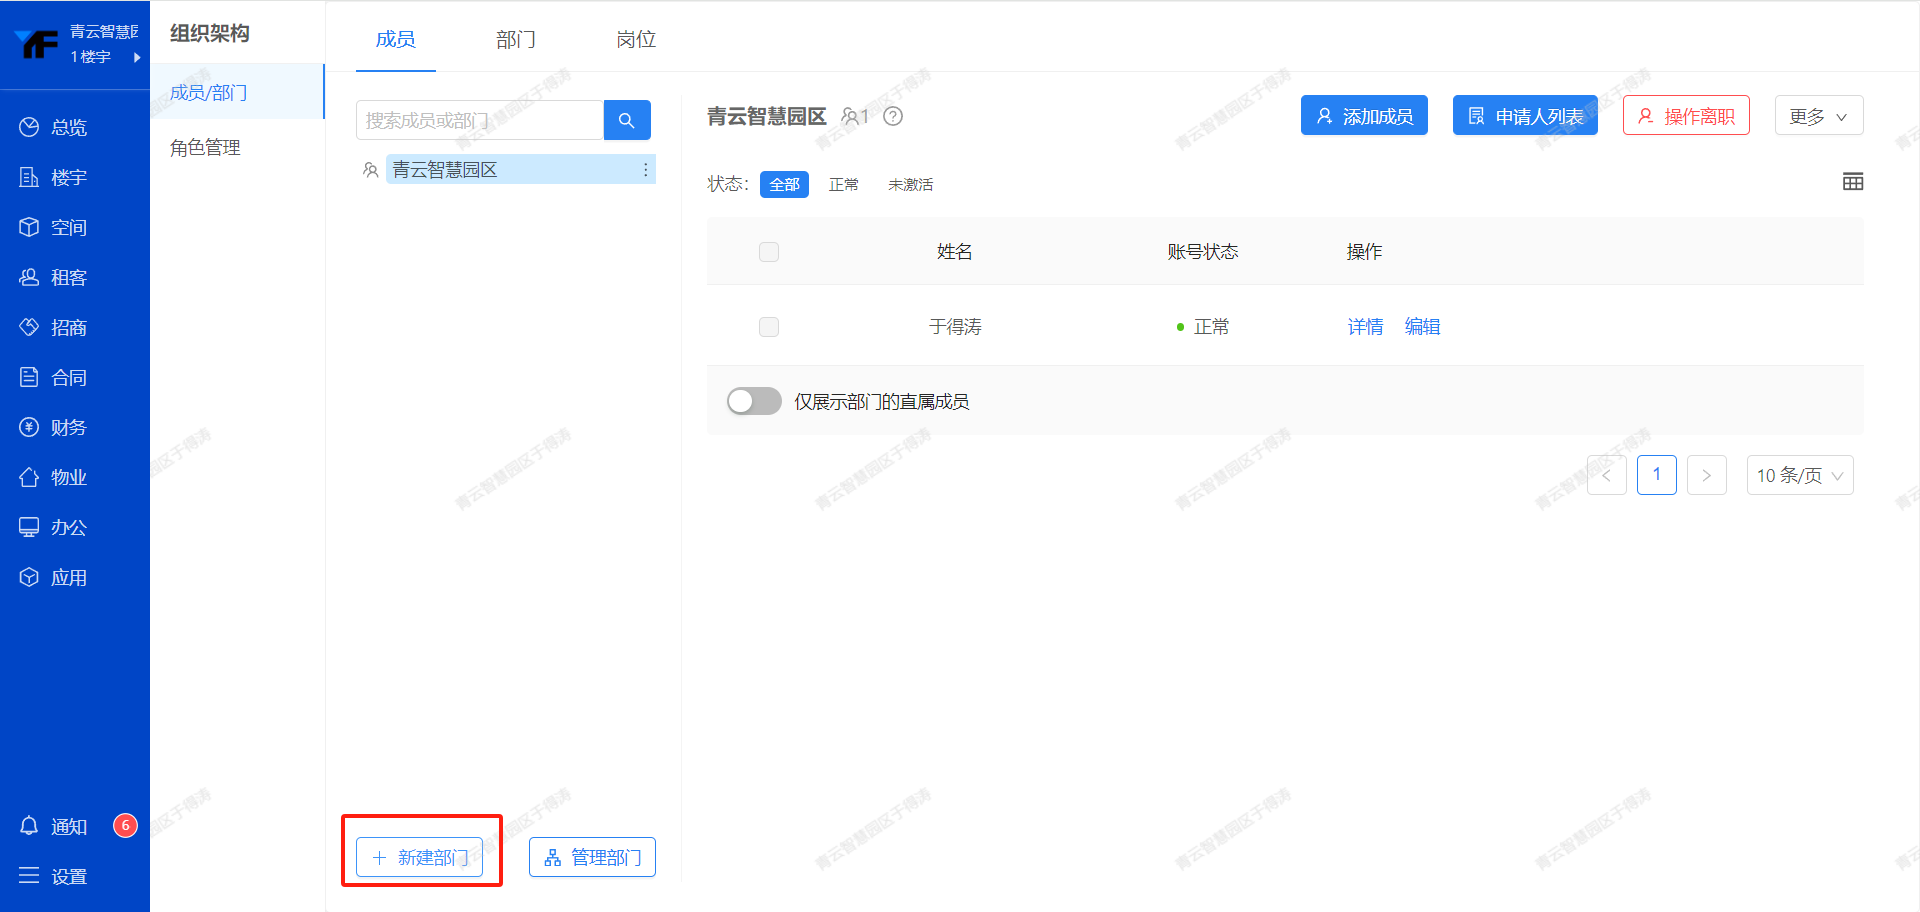Switch to the 部门 tab
The image size is (1920, 912).
[516, 39]
